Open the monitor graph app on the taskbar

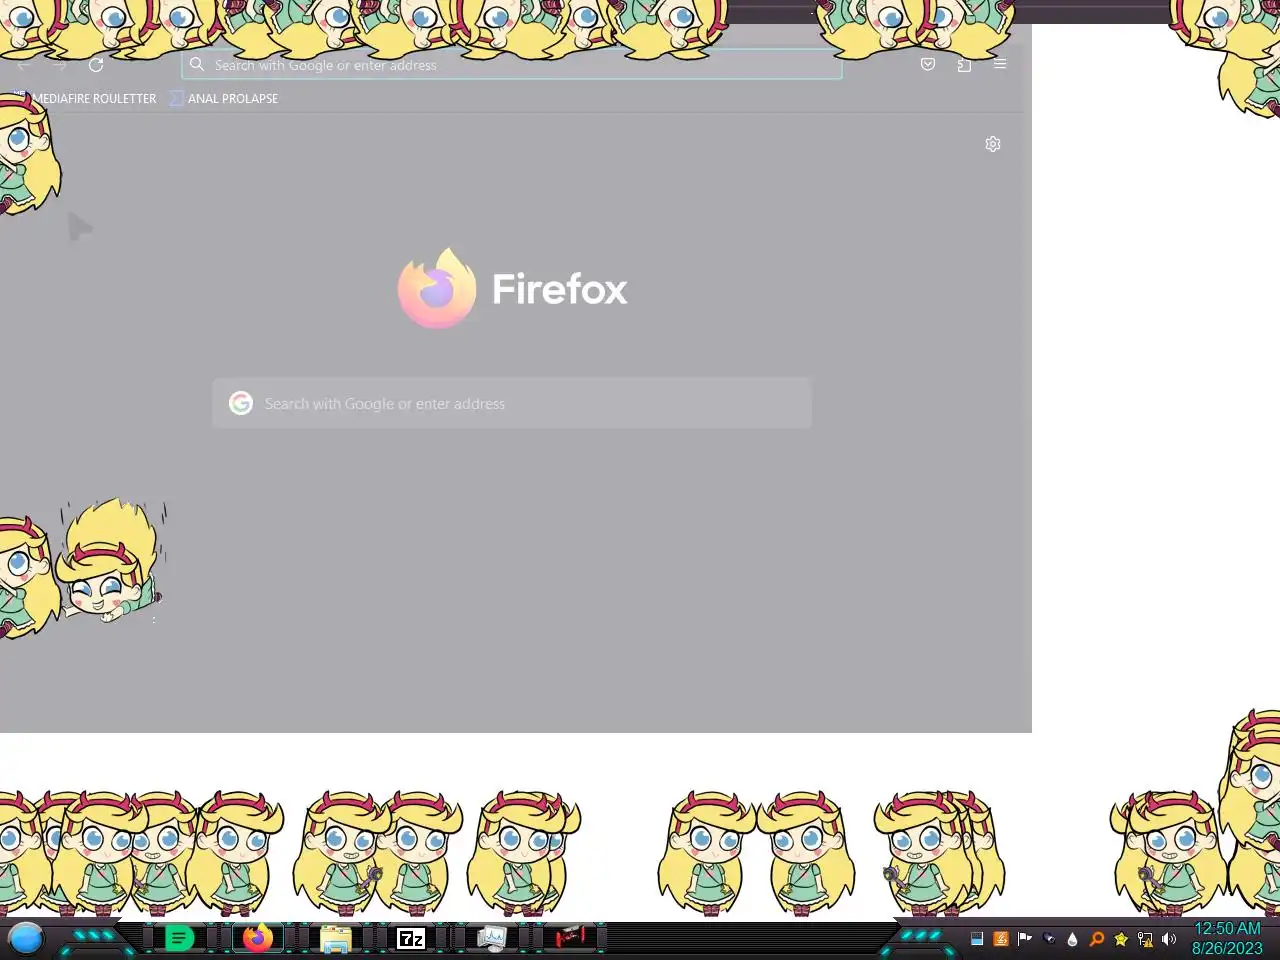click(x=491, y=939)
